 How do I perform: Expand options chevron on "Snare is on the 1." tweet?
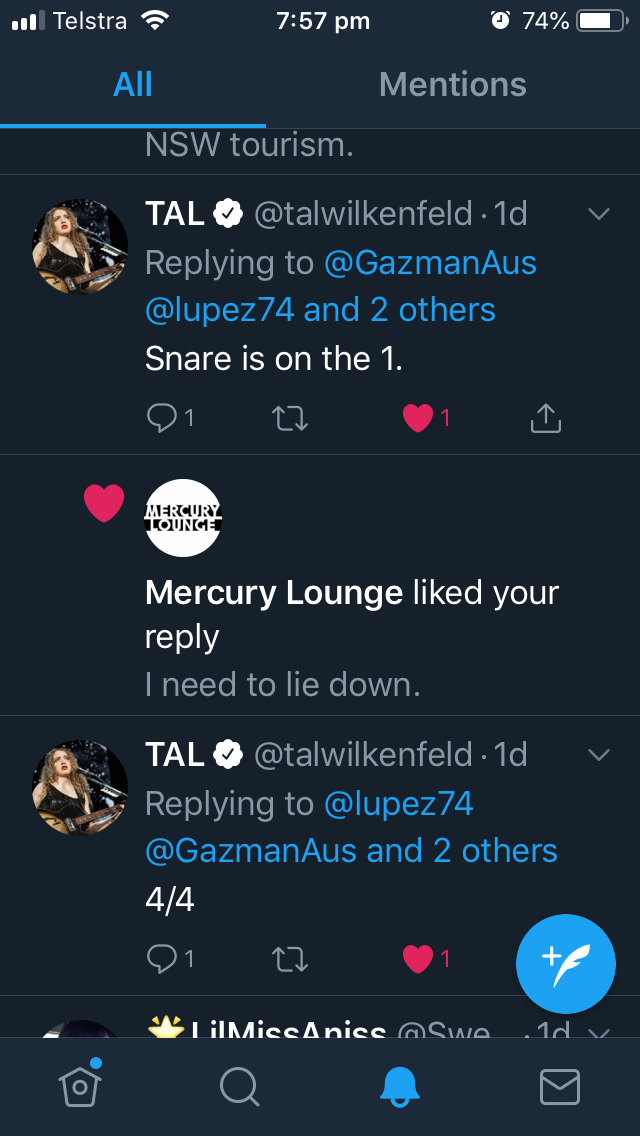[x=599, y=214]
